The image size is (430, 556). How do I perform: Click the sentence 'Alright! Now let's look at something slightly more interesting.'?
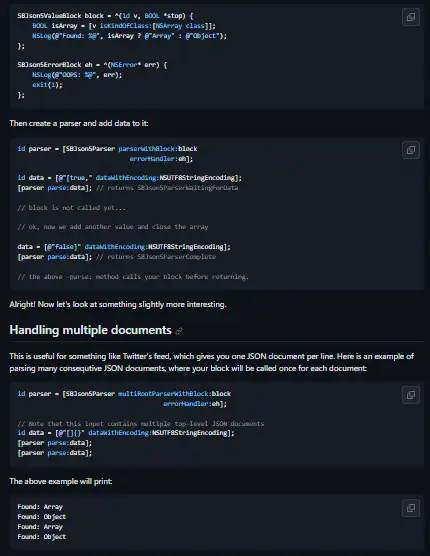pyautogui.click(x=118, y=305)
